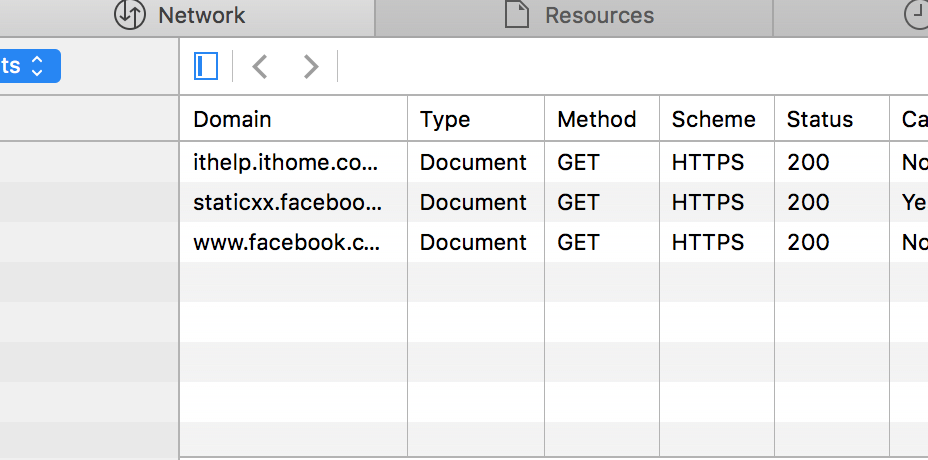The height and width of the screenshot is (460, 928).
Task: Click the clock icon in tab bar
Action: [x=916, y=15]
